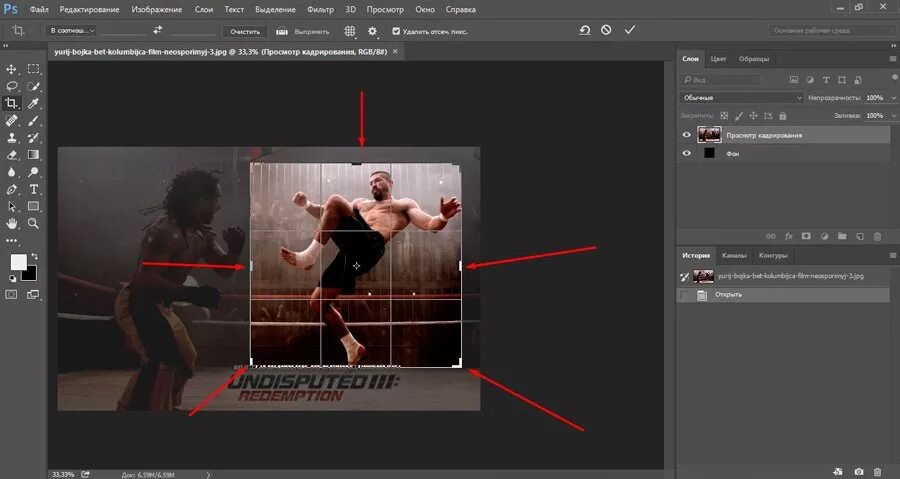Reset default foreground and background colors
Viewport: 900px width, 479px height.
coord(13,279)
